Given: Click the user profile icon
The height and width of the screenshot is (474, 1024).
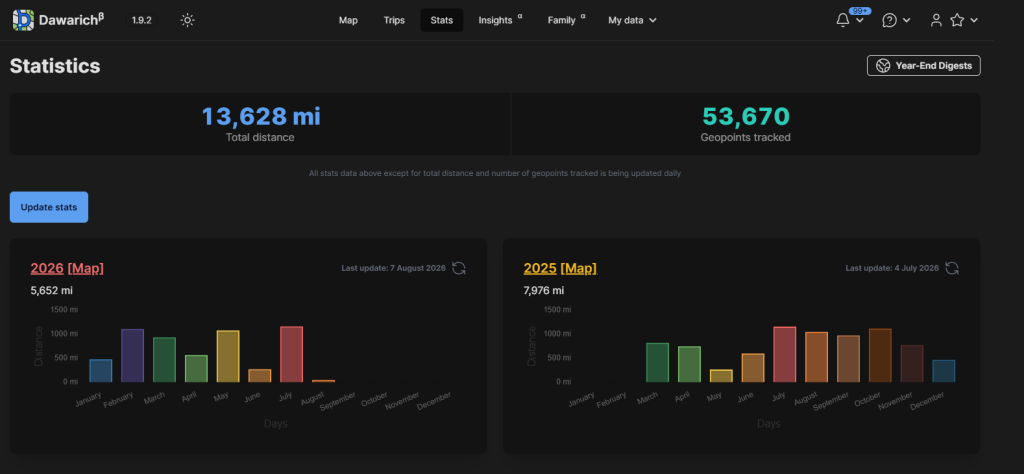Looking at the screenshot, I should 936,20.
